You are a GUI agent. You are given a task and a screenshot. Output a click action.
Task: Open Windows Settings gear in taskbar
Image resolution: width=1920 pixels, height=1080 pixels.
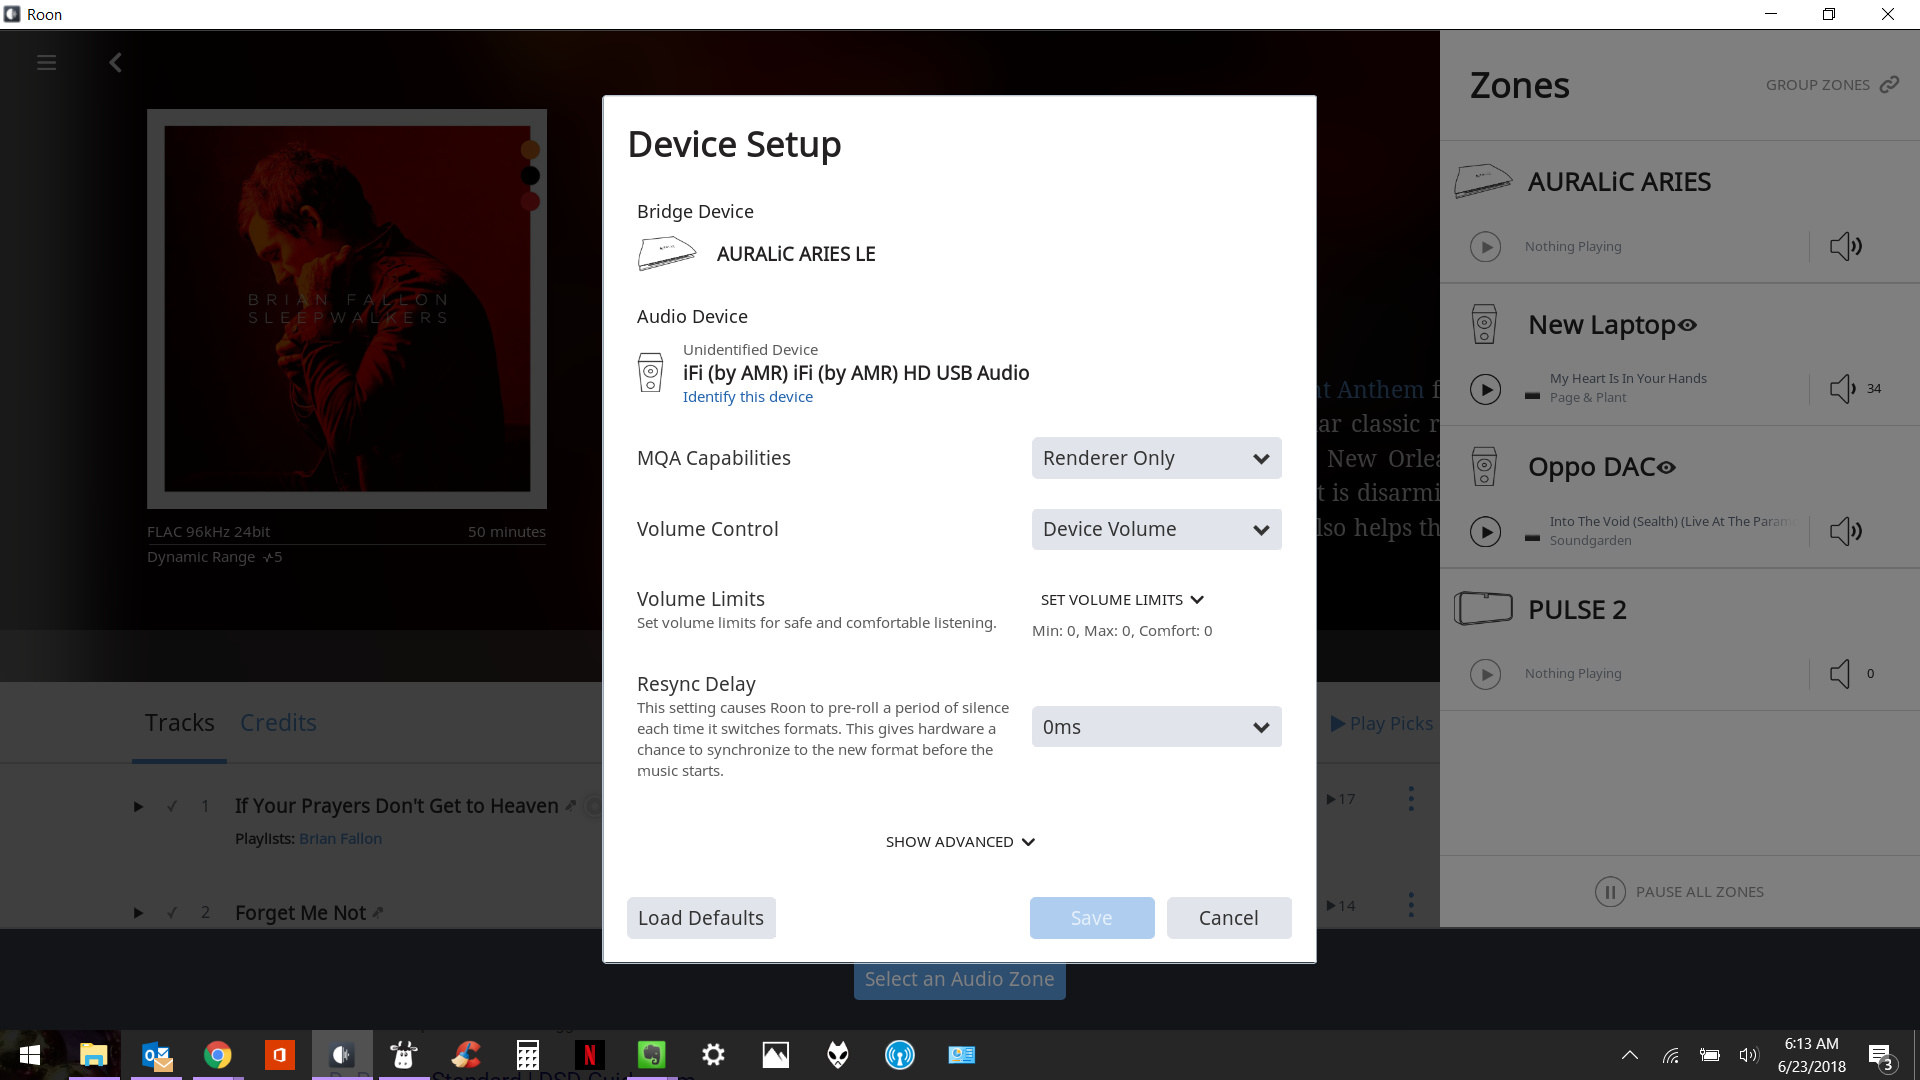[713, 1055]
